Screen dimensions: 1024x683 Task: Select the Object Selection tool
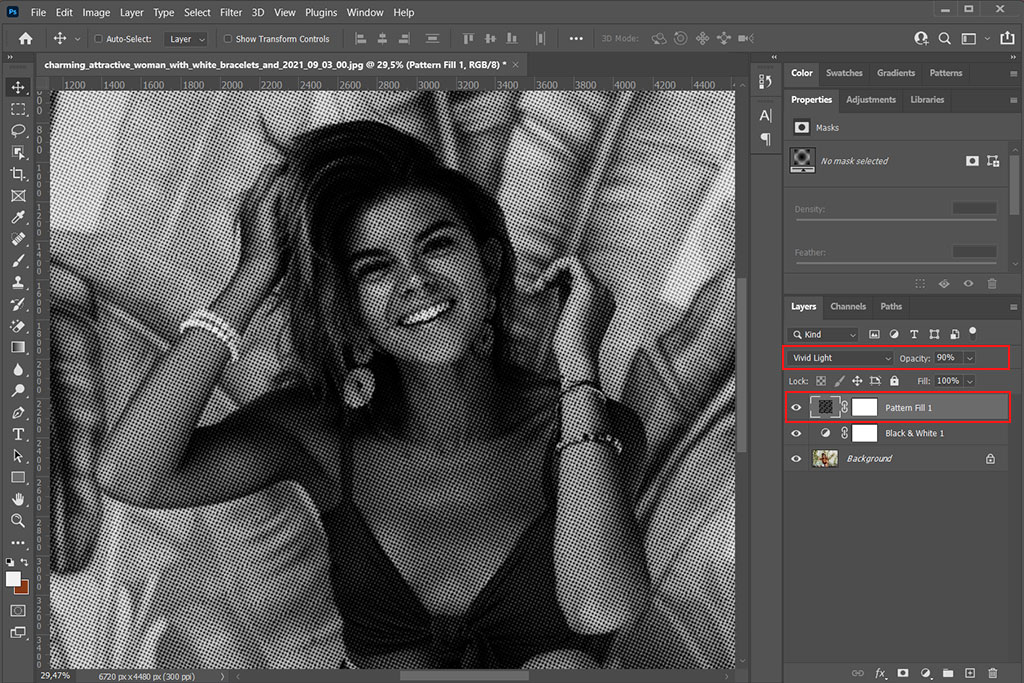(x=18, y=152)
